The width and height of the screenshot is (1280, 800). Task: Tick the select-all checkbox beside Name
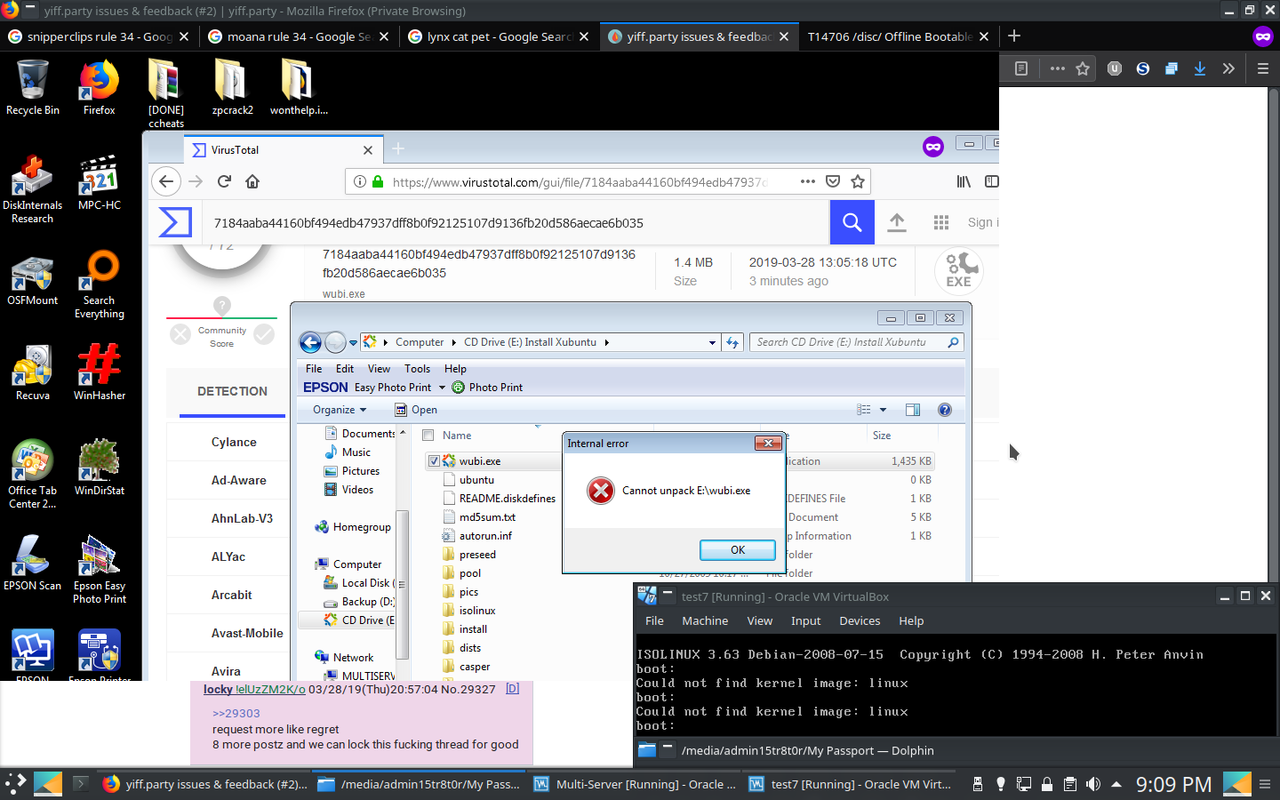428,435
